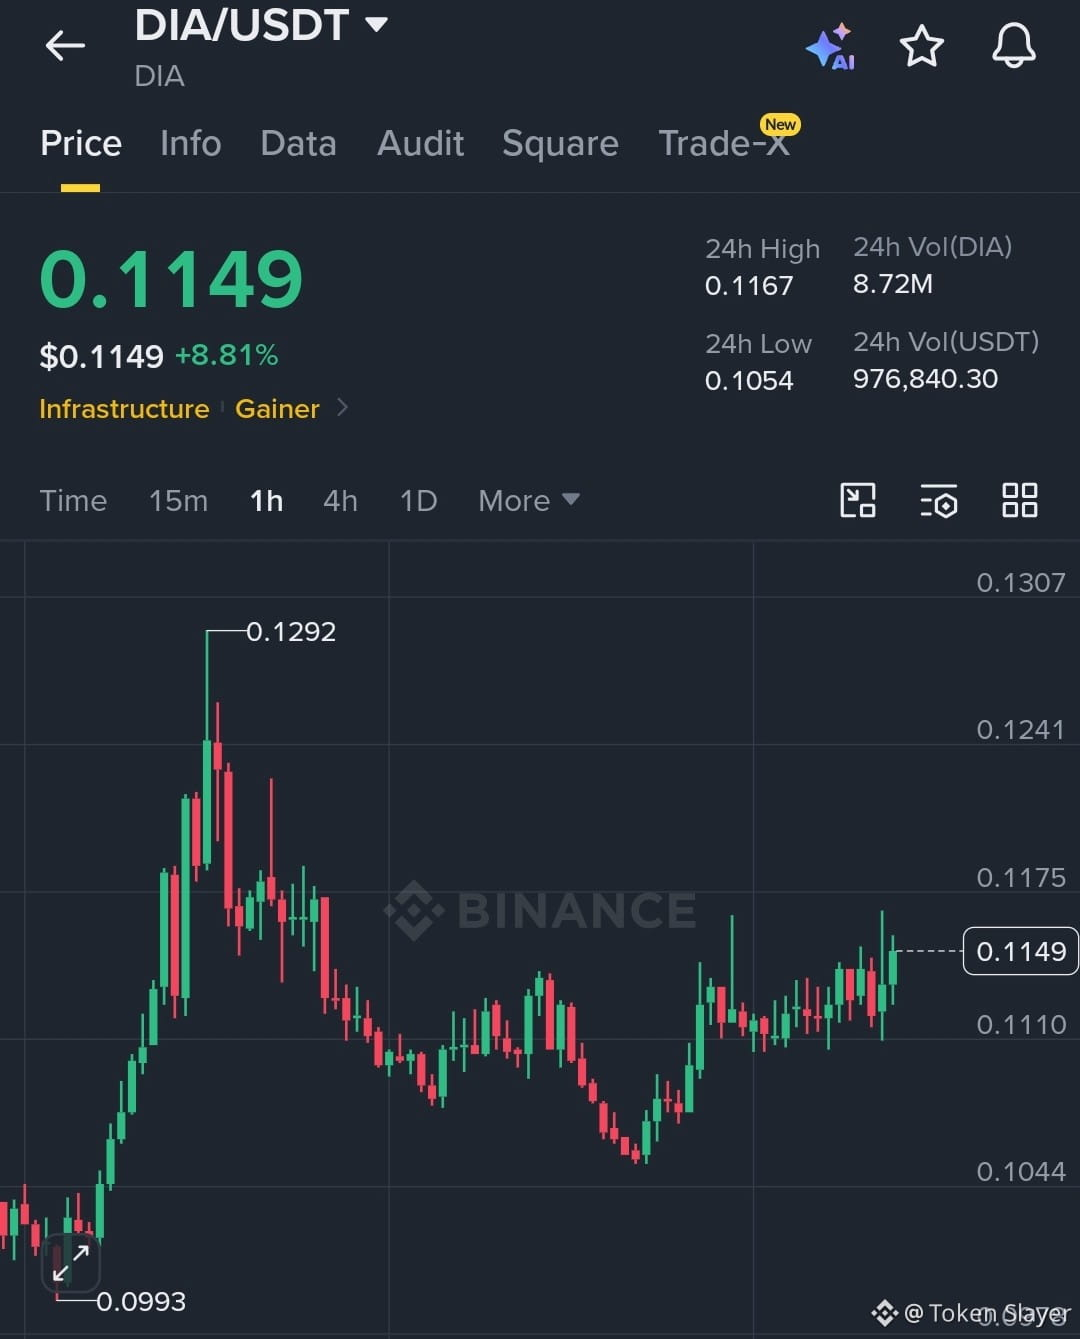Select the 15m chart interval
This screenshot has width=1080, height=1339.
click(178, 500)
